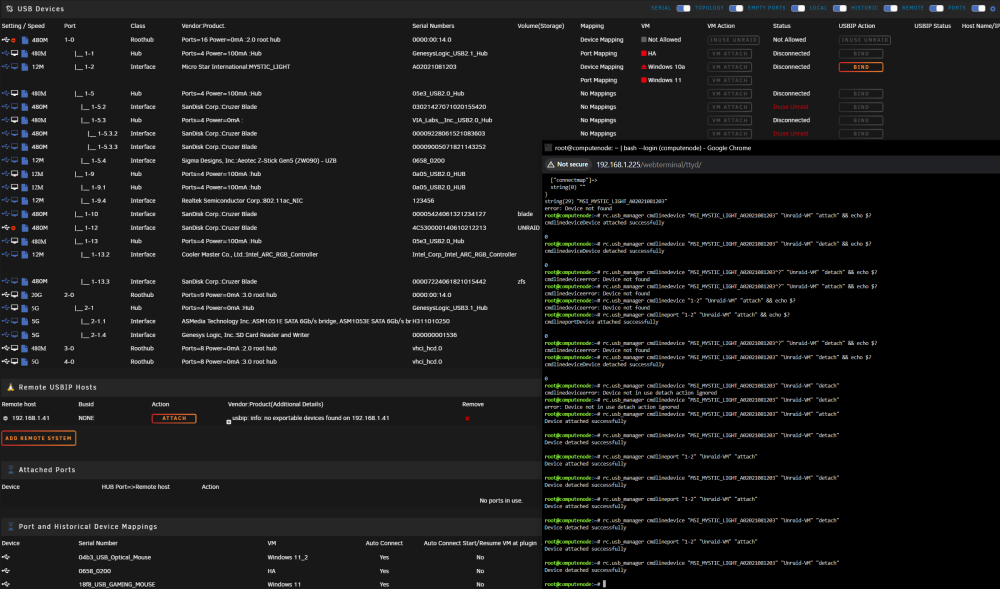Click INUSE UNRAID in the VM Action column
Screen dimensions: 1000x589
pyautogui.click(x=733, y=40)
